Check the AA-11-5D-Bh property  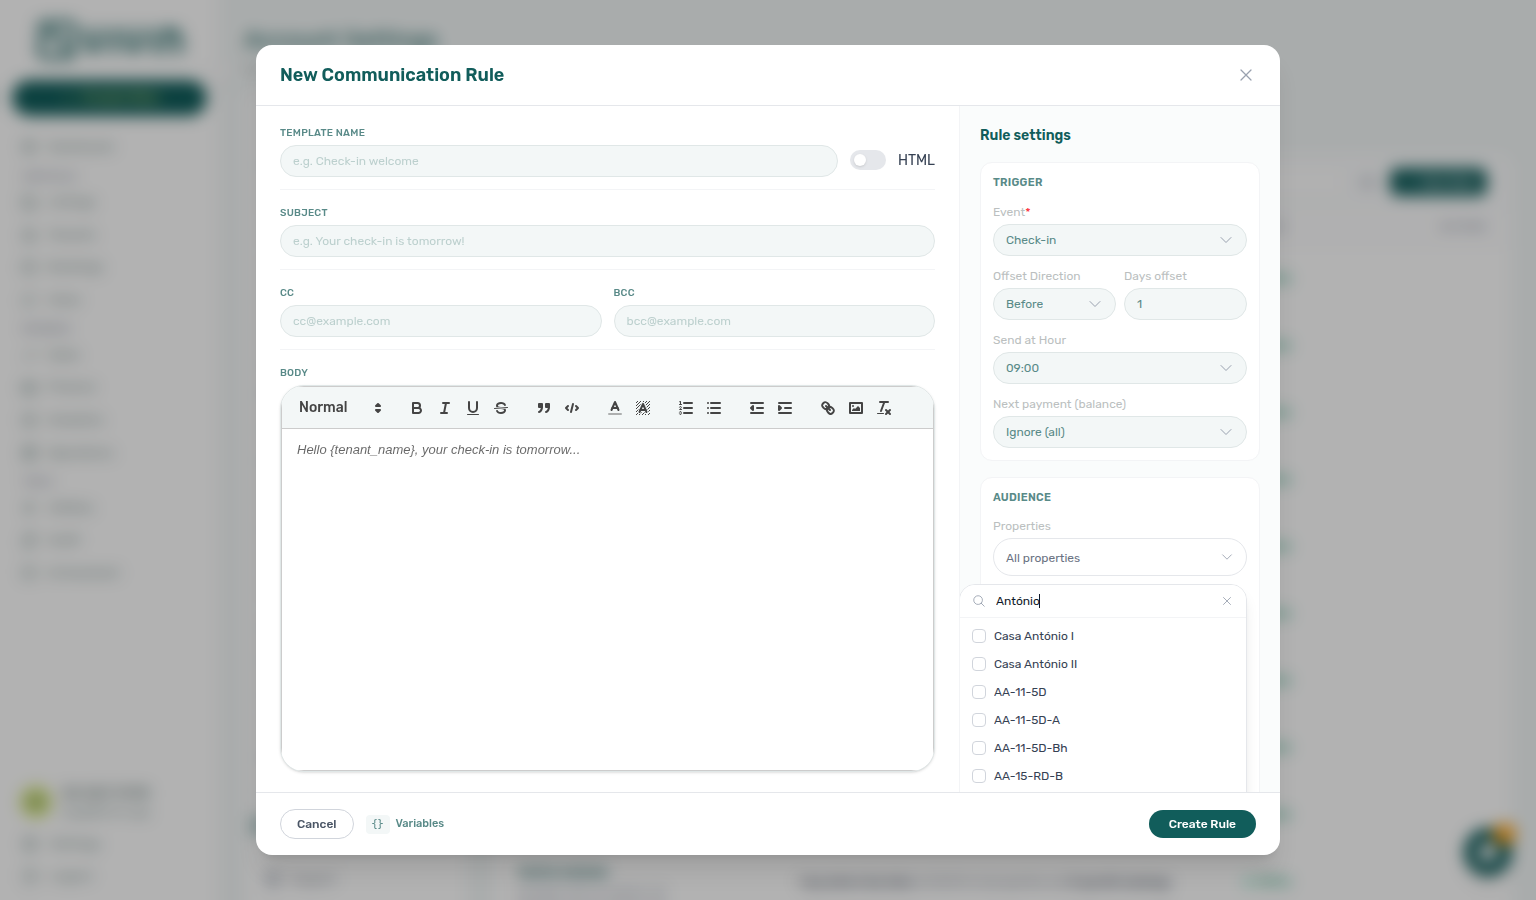click(x=979, y=748)
